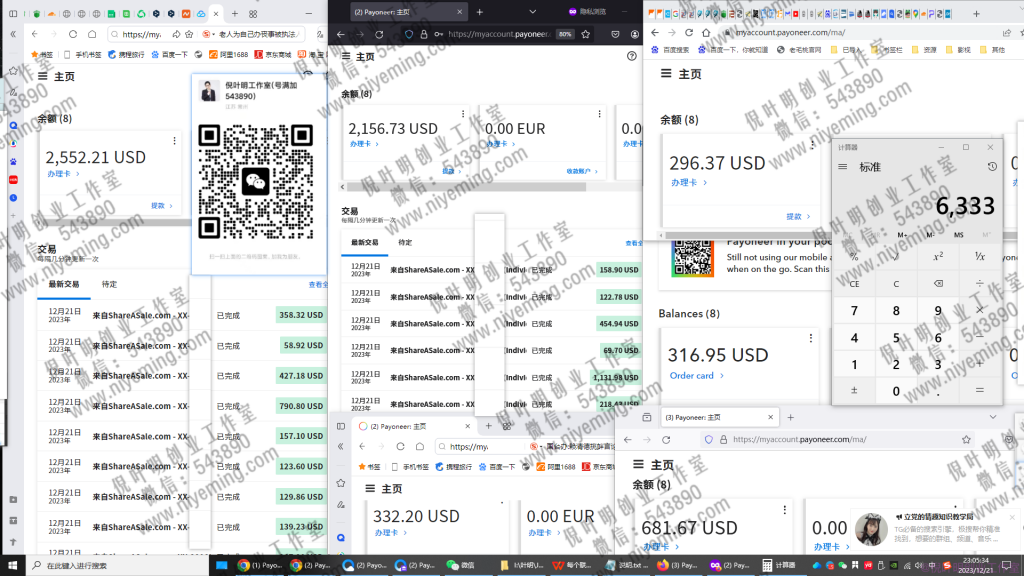Click 提款 link on 2,552.21 USD card
The height and width of the screenshot is (576, 1024).
(x=161, y=206)
